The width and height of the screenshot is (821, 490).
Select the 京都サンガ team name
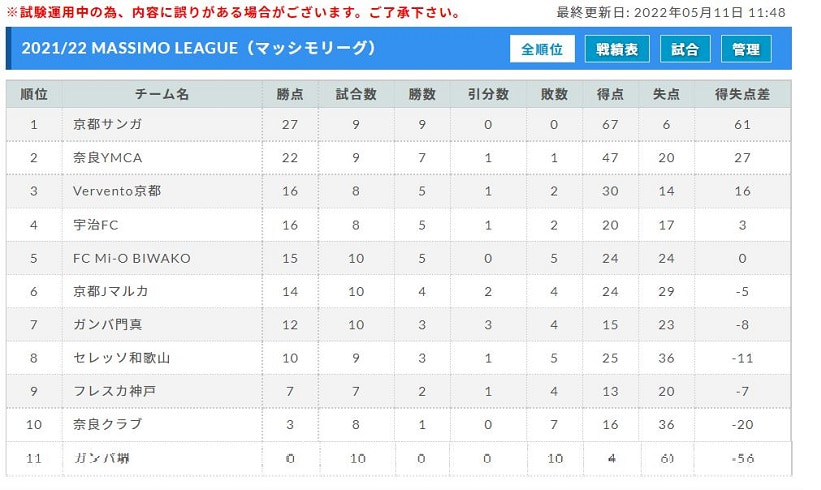point(107,124)
